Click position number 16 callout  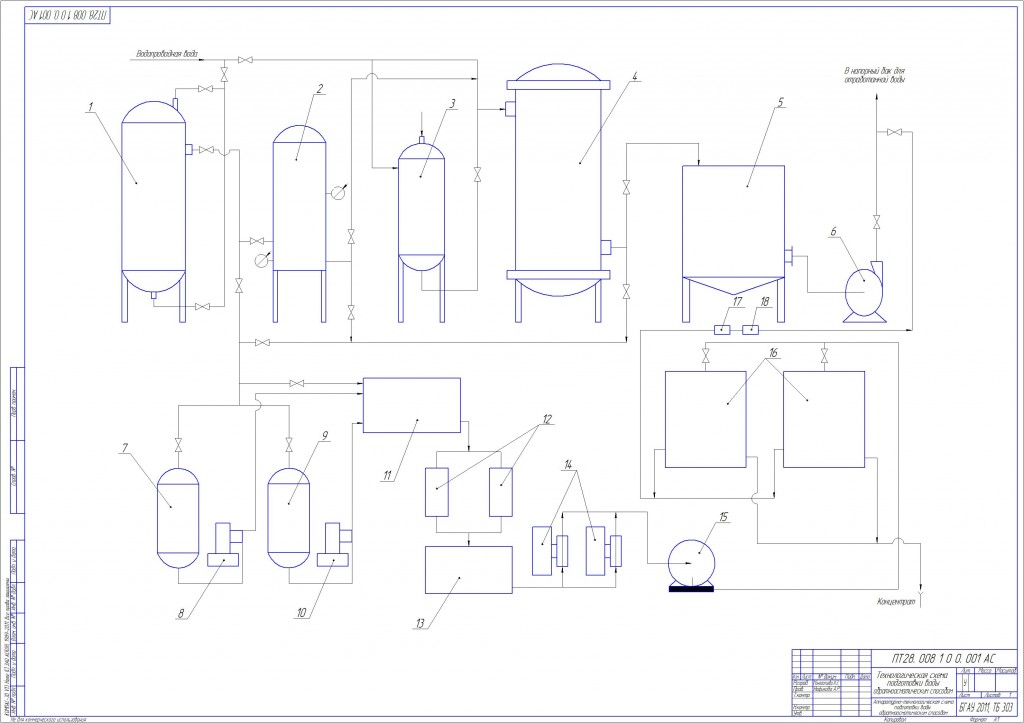[773, 352]
